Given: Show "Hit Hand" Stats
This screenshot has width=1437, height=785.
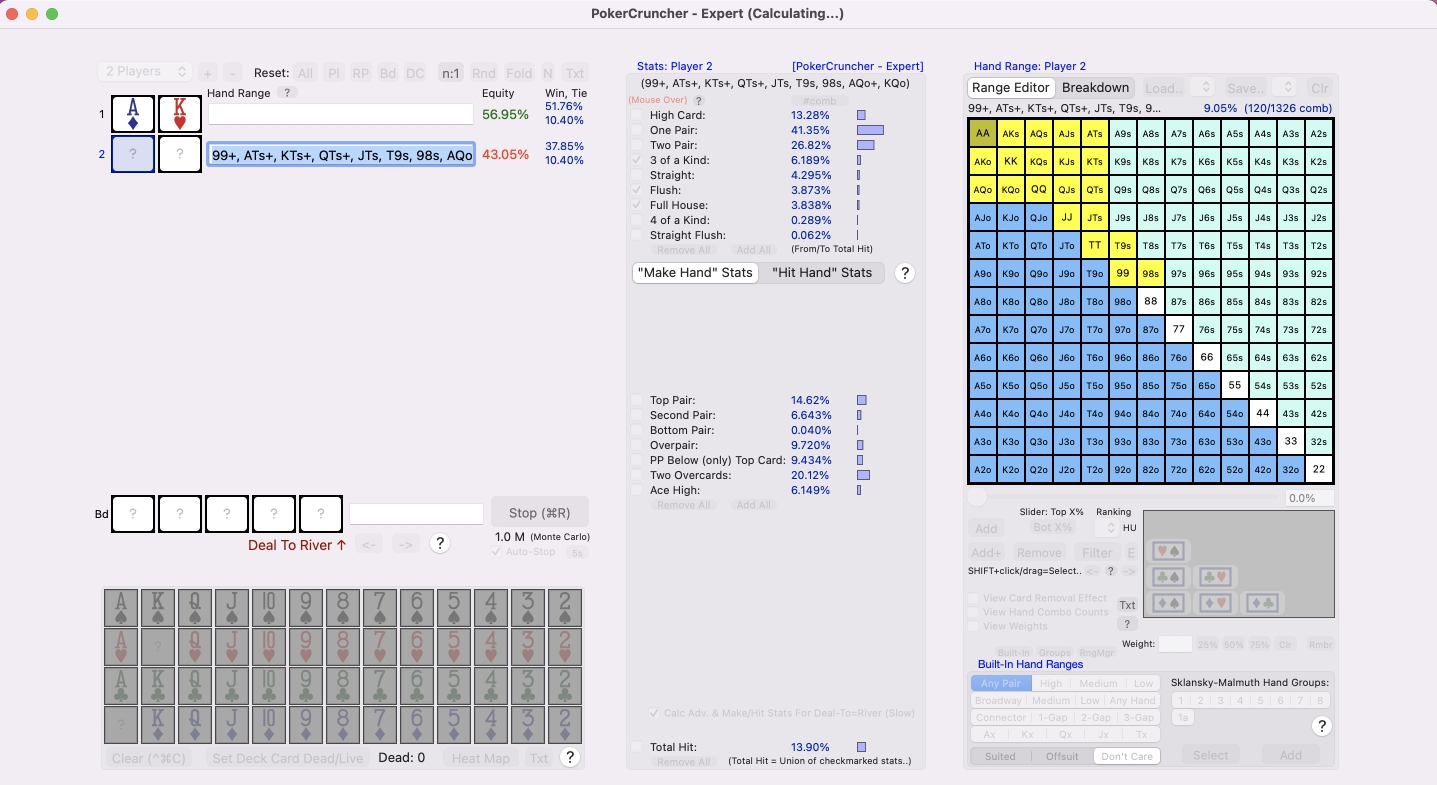Looking at the screenshot, I should click(822, 273).
